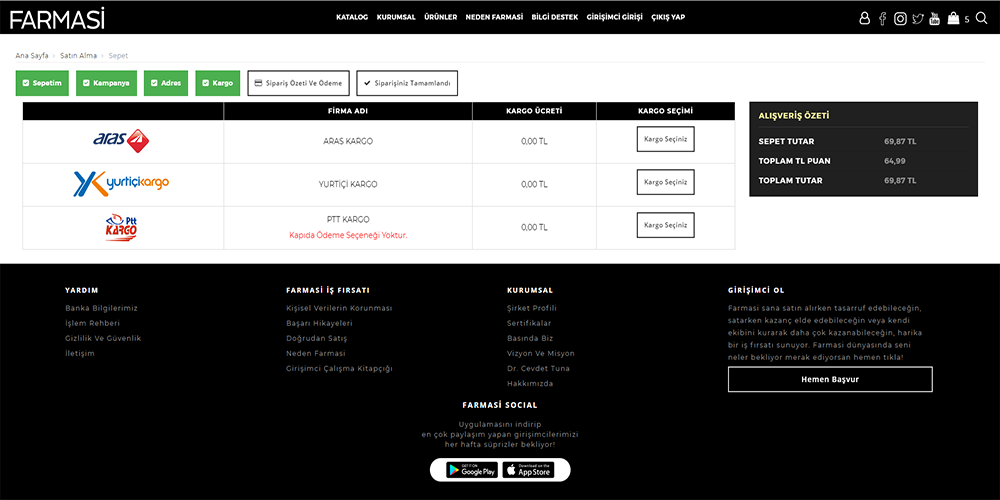Open NEDEN FARMASİ menu item

pyautogui.click(x=494, y=17)
